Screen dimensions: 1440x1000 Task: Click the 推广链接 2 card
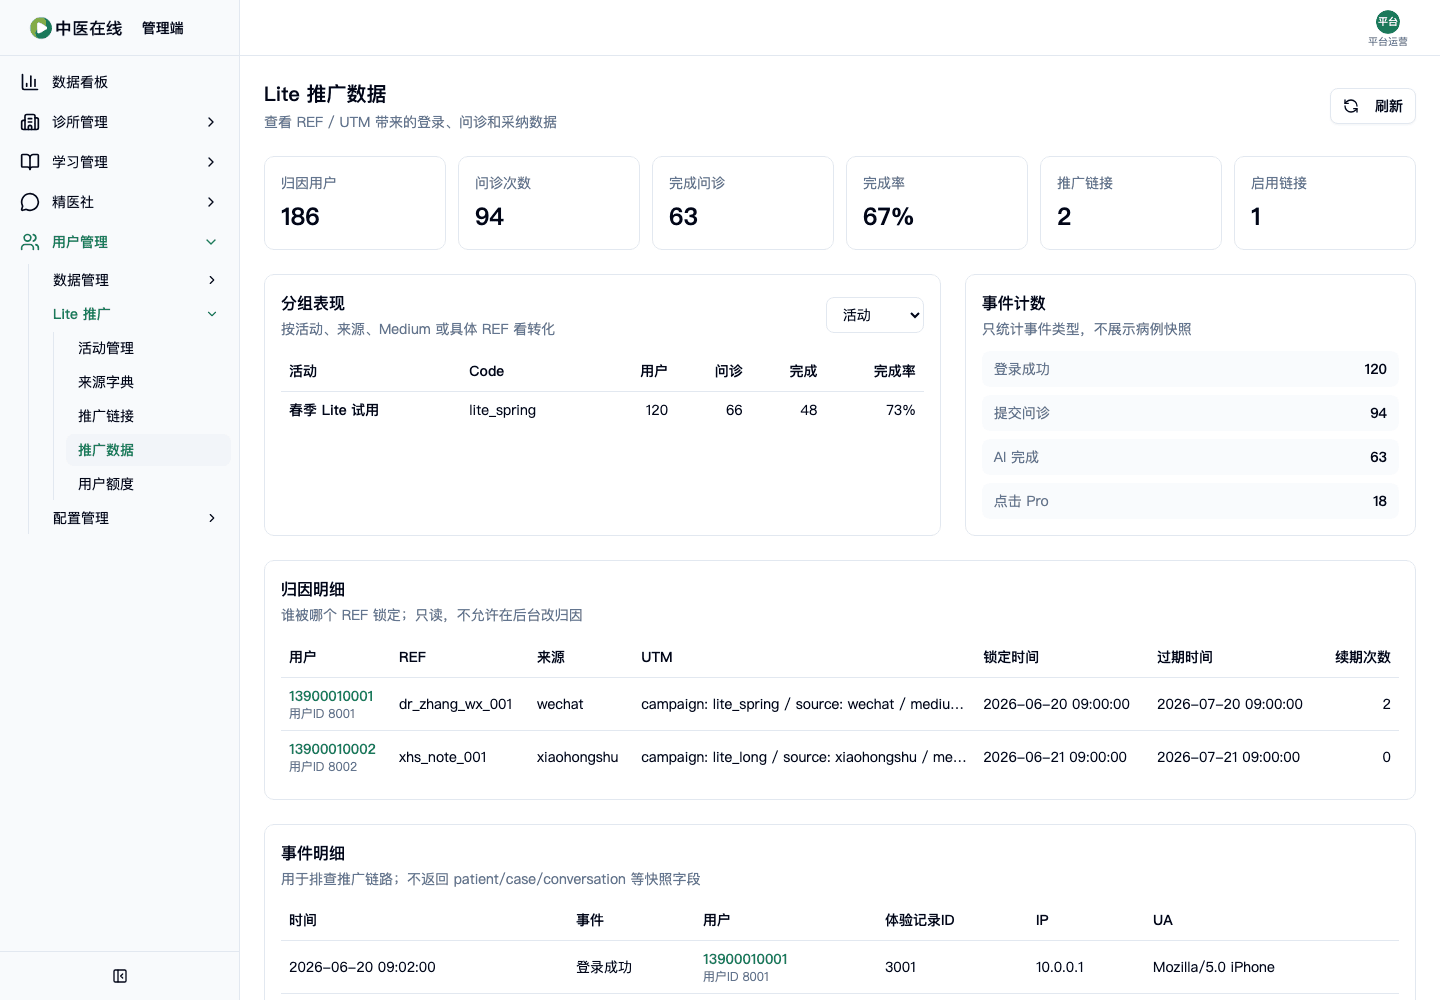click(x=1131, y=203)
